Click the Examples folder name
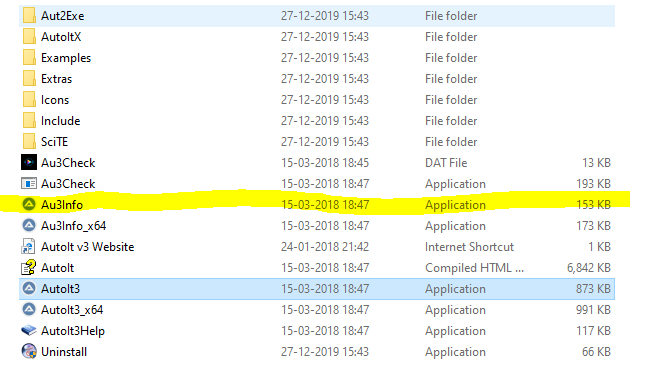Viewport: 664px width, 386px height. tap(66, 58)
